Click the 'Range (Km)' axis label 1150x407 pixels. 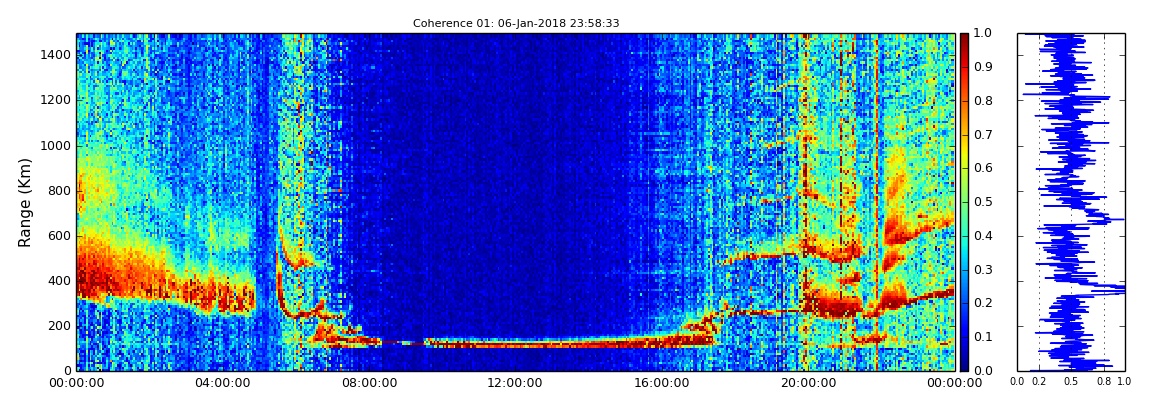tap(25, 201)
